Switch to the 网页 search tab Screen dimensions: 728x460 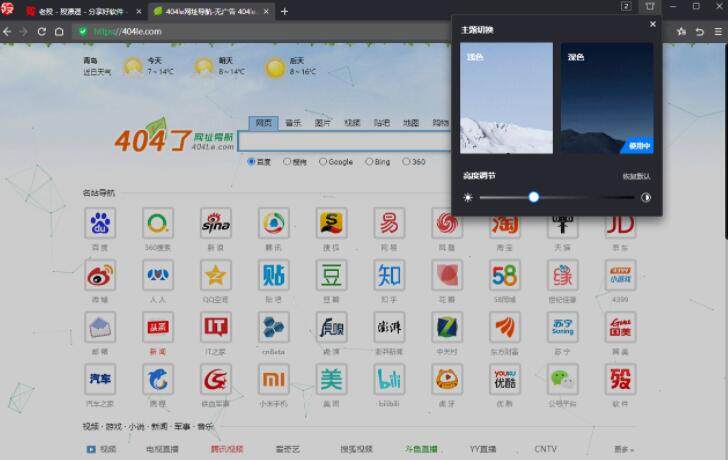[x=263, y=123]
